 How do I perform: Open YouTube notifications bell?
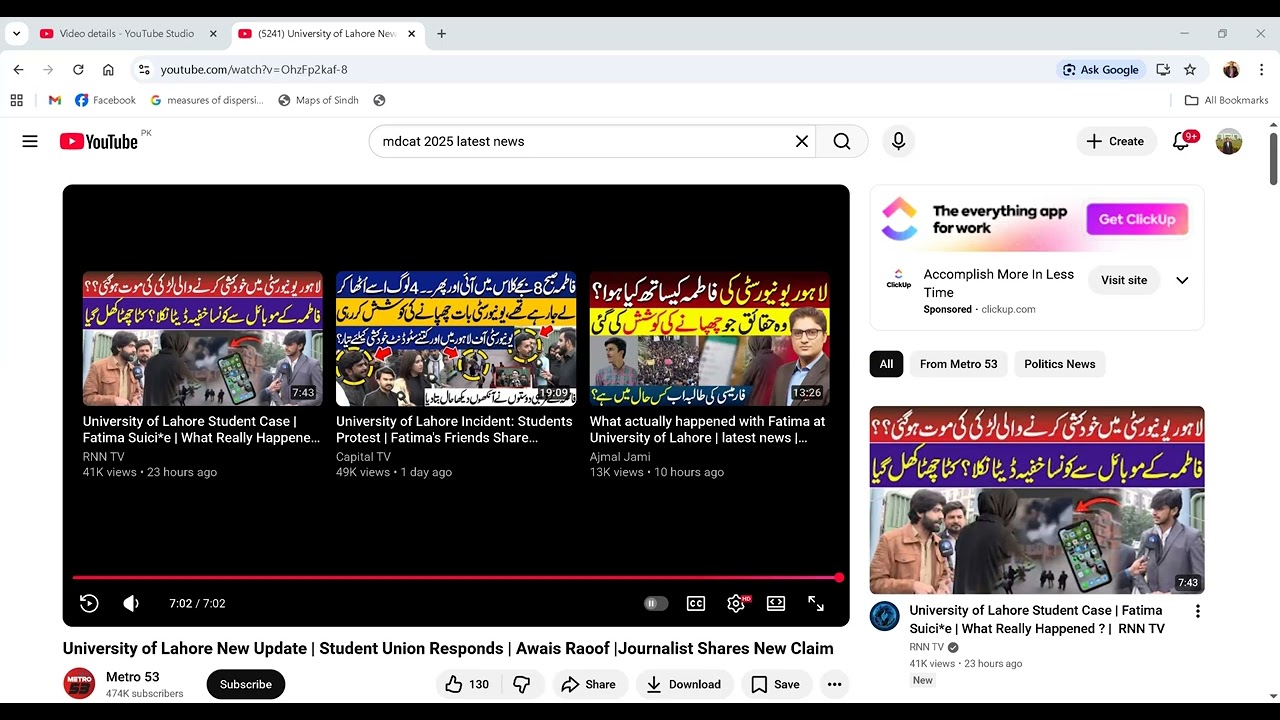[1181, 142]
